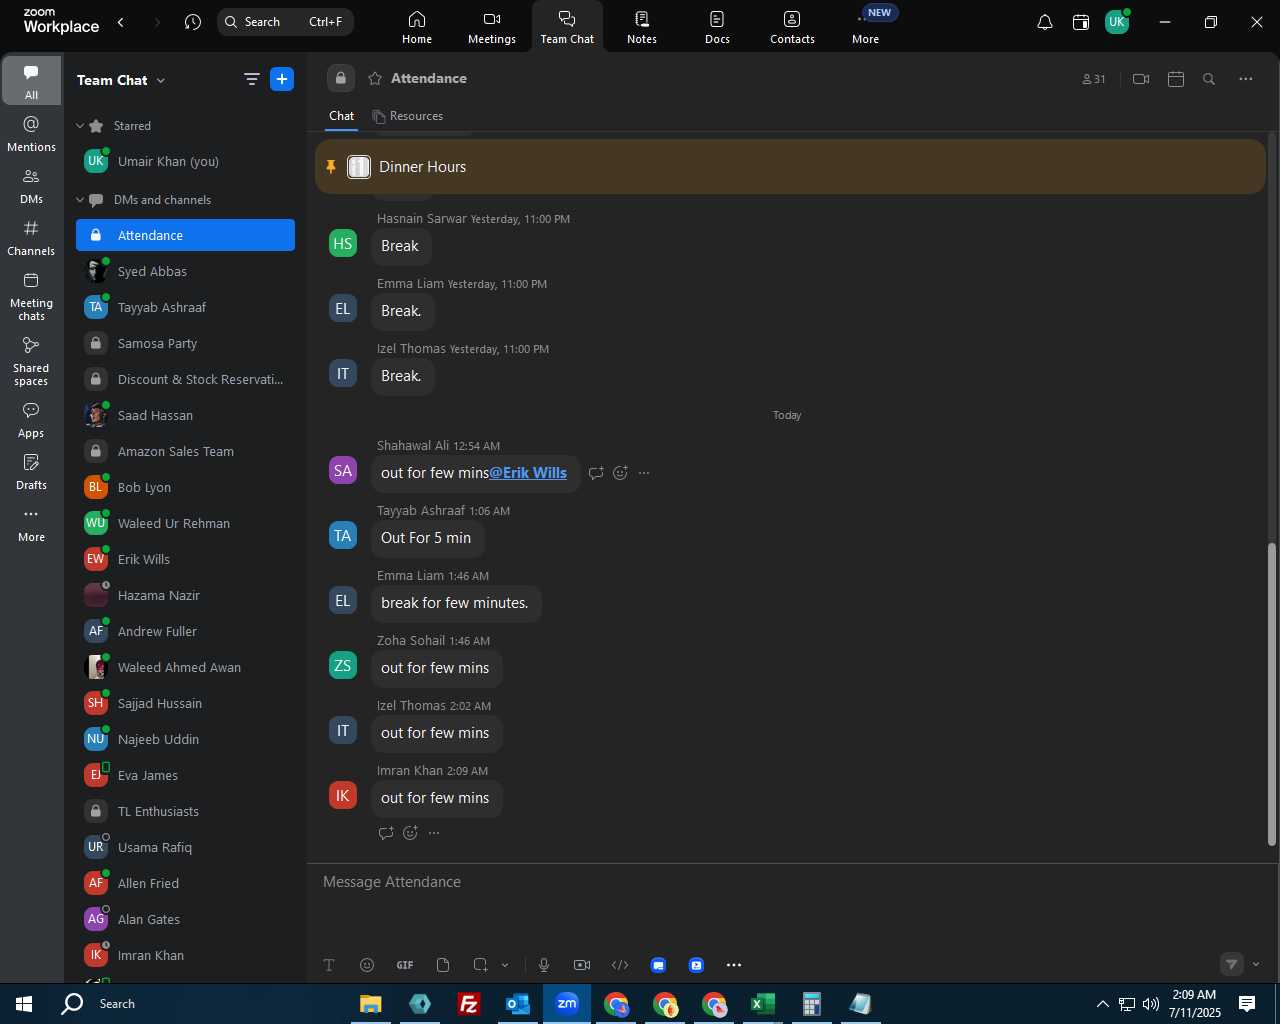Open the Samosa Party channel
Image resolution: width=1280 pixels, height=1024 pixels.
(185, 343)
